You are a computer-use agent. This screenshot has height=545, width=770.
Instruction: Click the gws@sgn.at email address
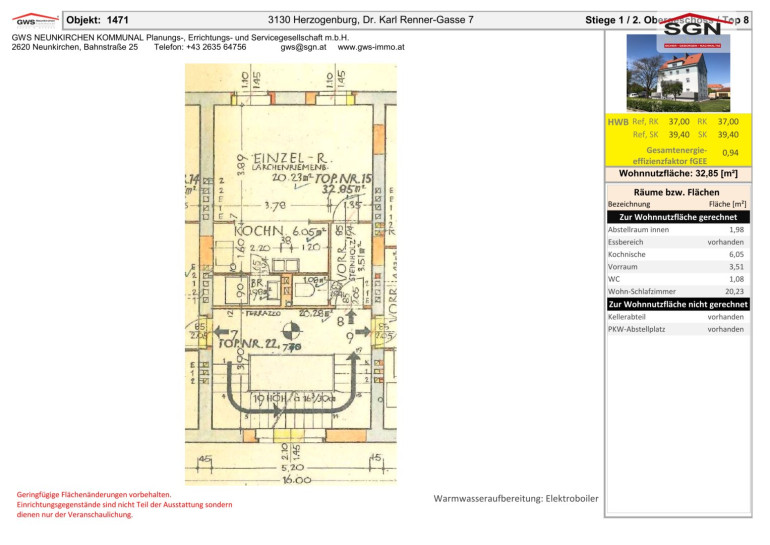pos(304,47)
